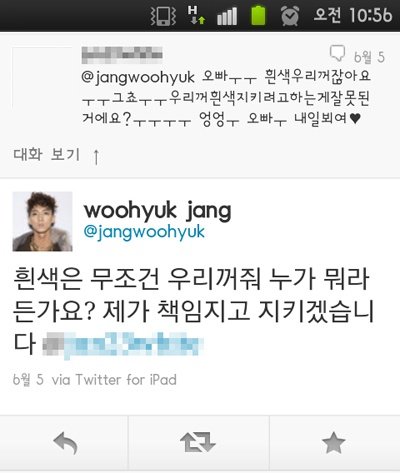Tap the blank avatar of reply author
The image size is (400, 473).
(42, 77)
